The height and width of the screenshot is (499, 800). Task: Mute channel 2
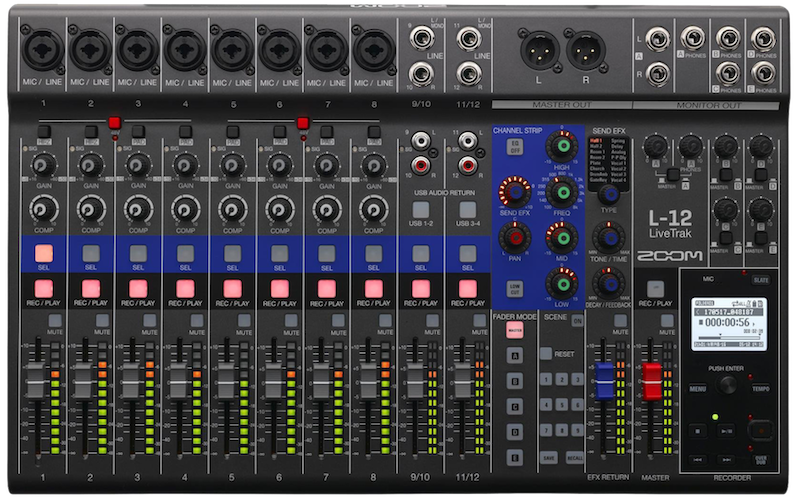(102, 320)
